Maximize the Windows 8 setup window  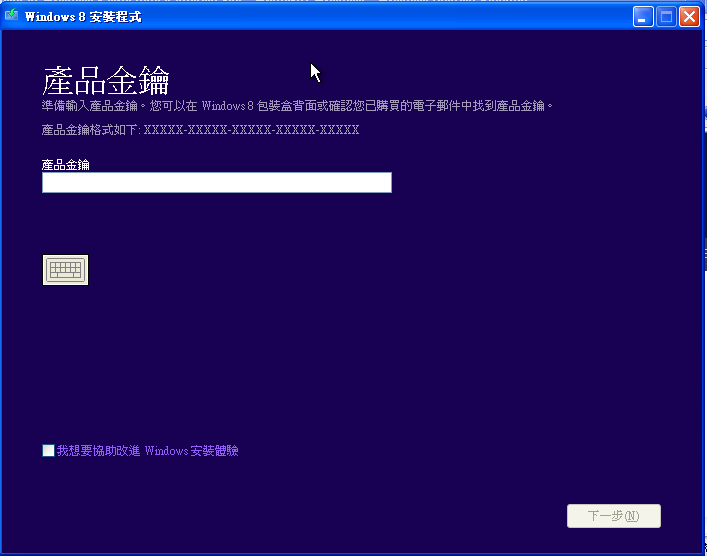[x=666, y=17]
